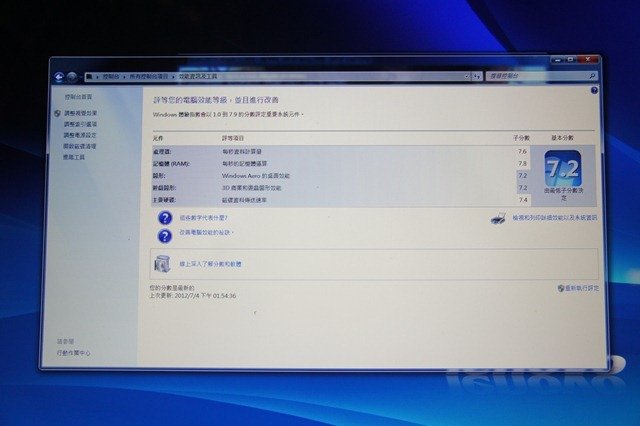Open 調整視覺效果 in the sidebar

80,113
